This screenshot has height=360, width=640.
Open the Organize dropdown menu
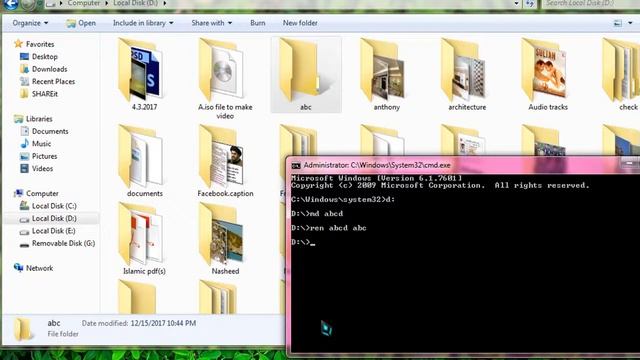30,23
